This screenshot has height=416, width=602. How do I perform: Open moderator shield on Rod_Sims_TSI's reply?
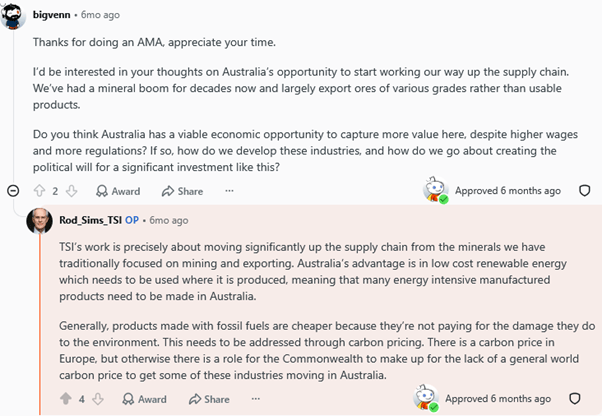[x=574, y=399]
